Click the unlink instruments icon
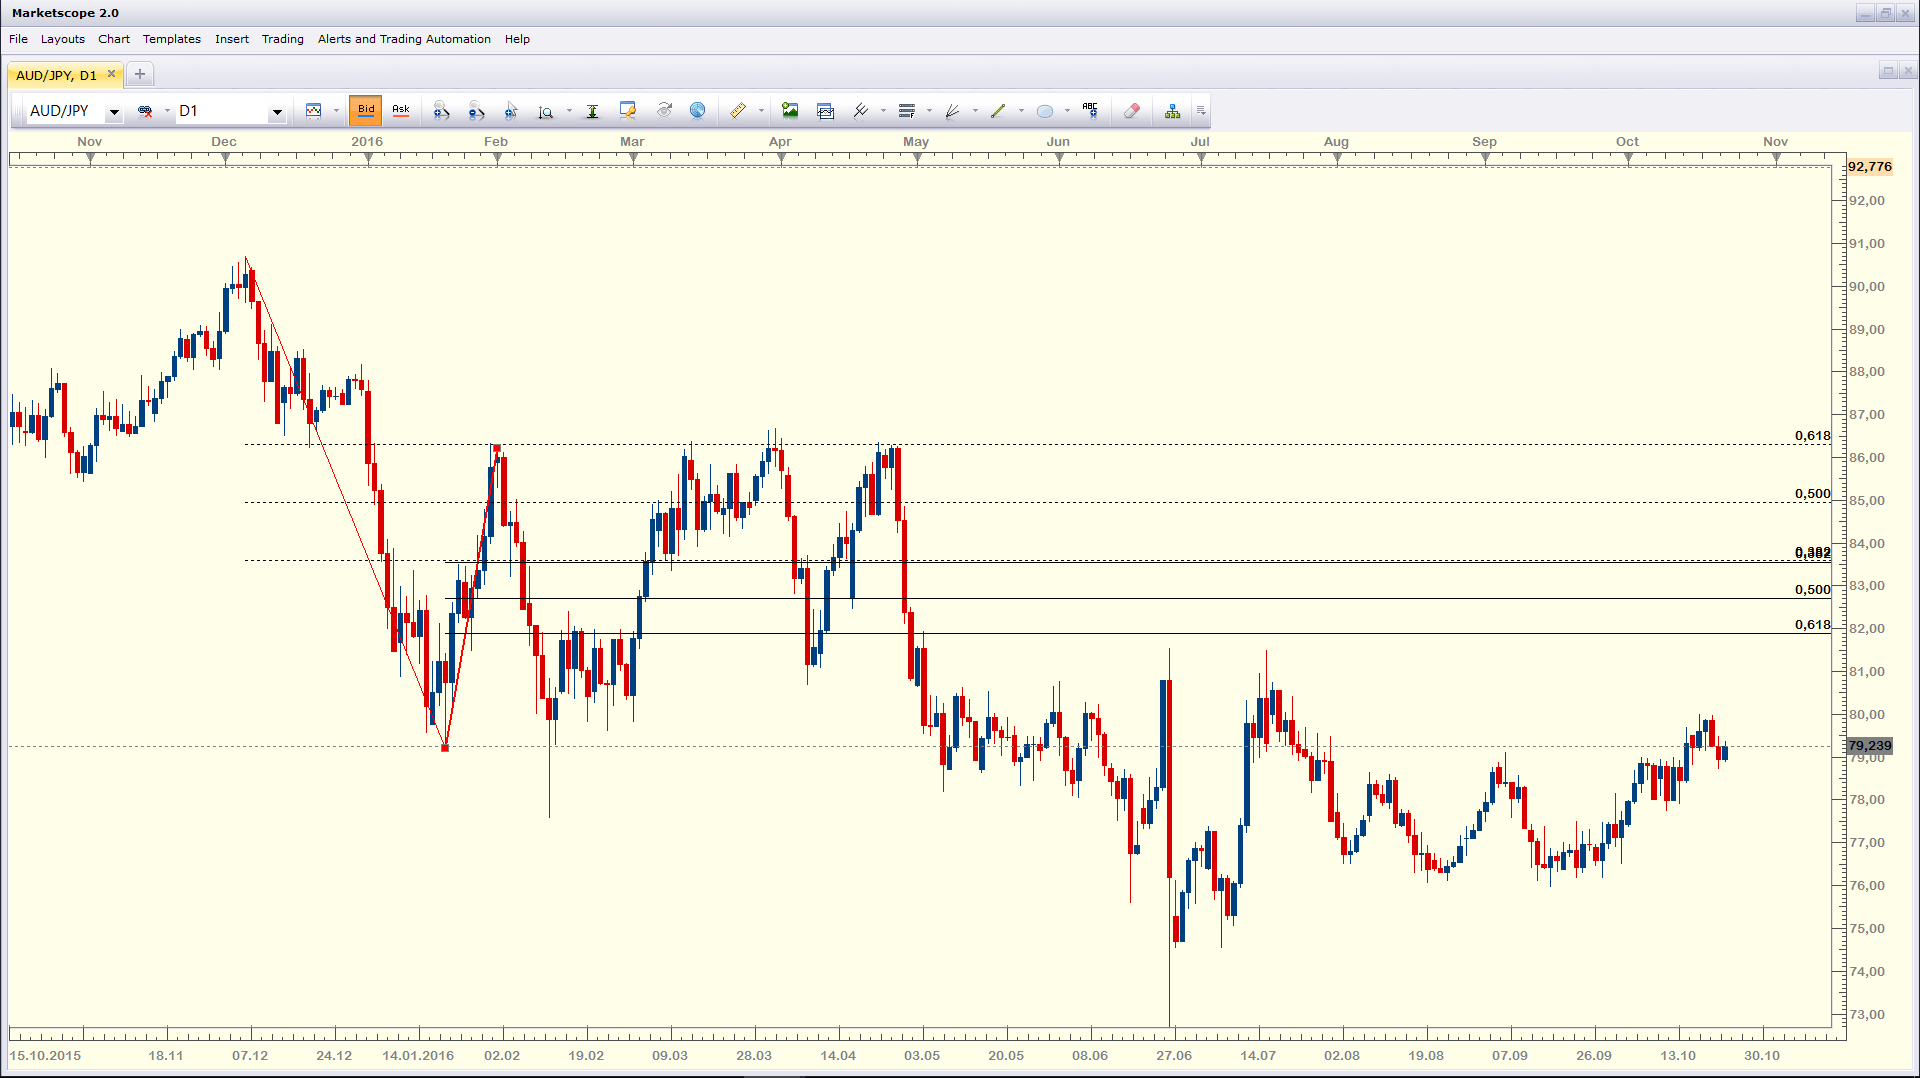The height and width of the screenshot is (1078, 1920). point(145,111)
